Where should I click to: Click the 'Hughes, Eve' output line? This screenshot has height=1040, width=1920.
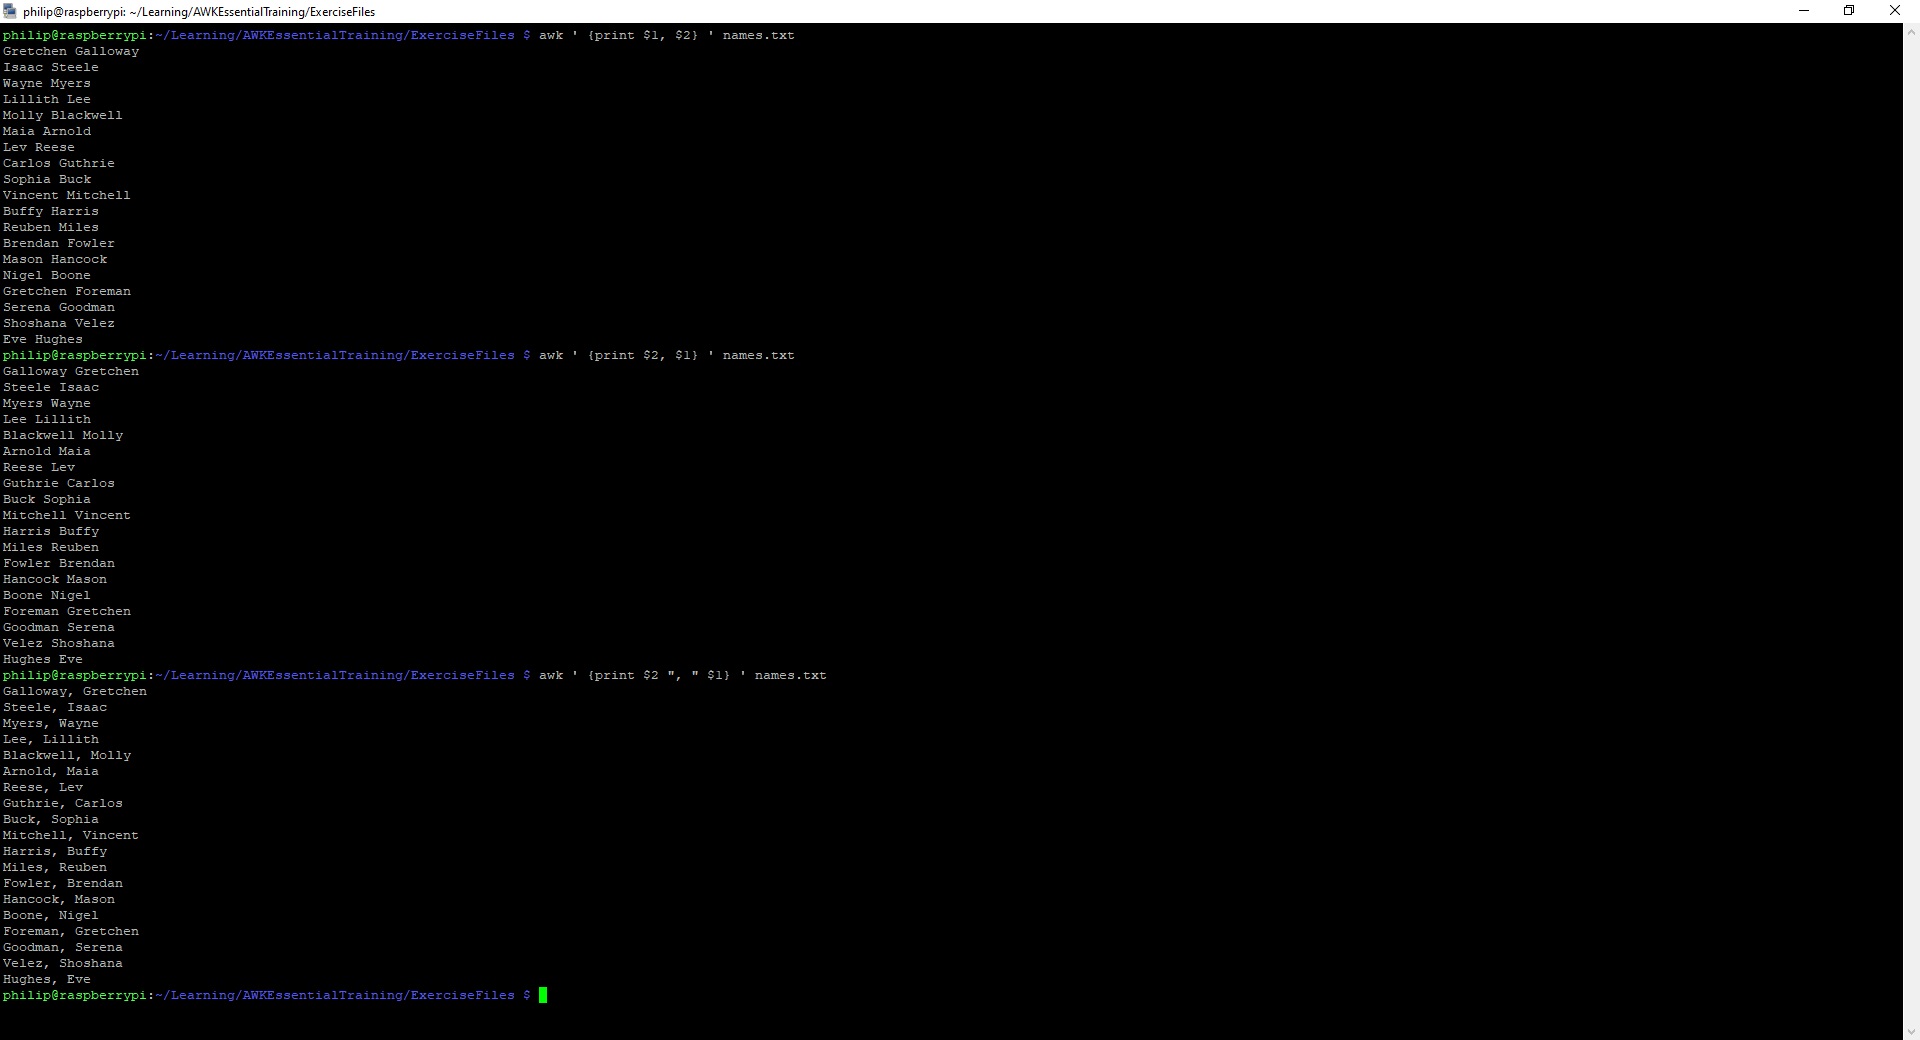(47, 979)
